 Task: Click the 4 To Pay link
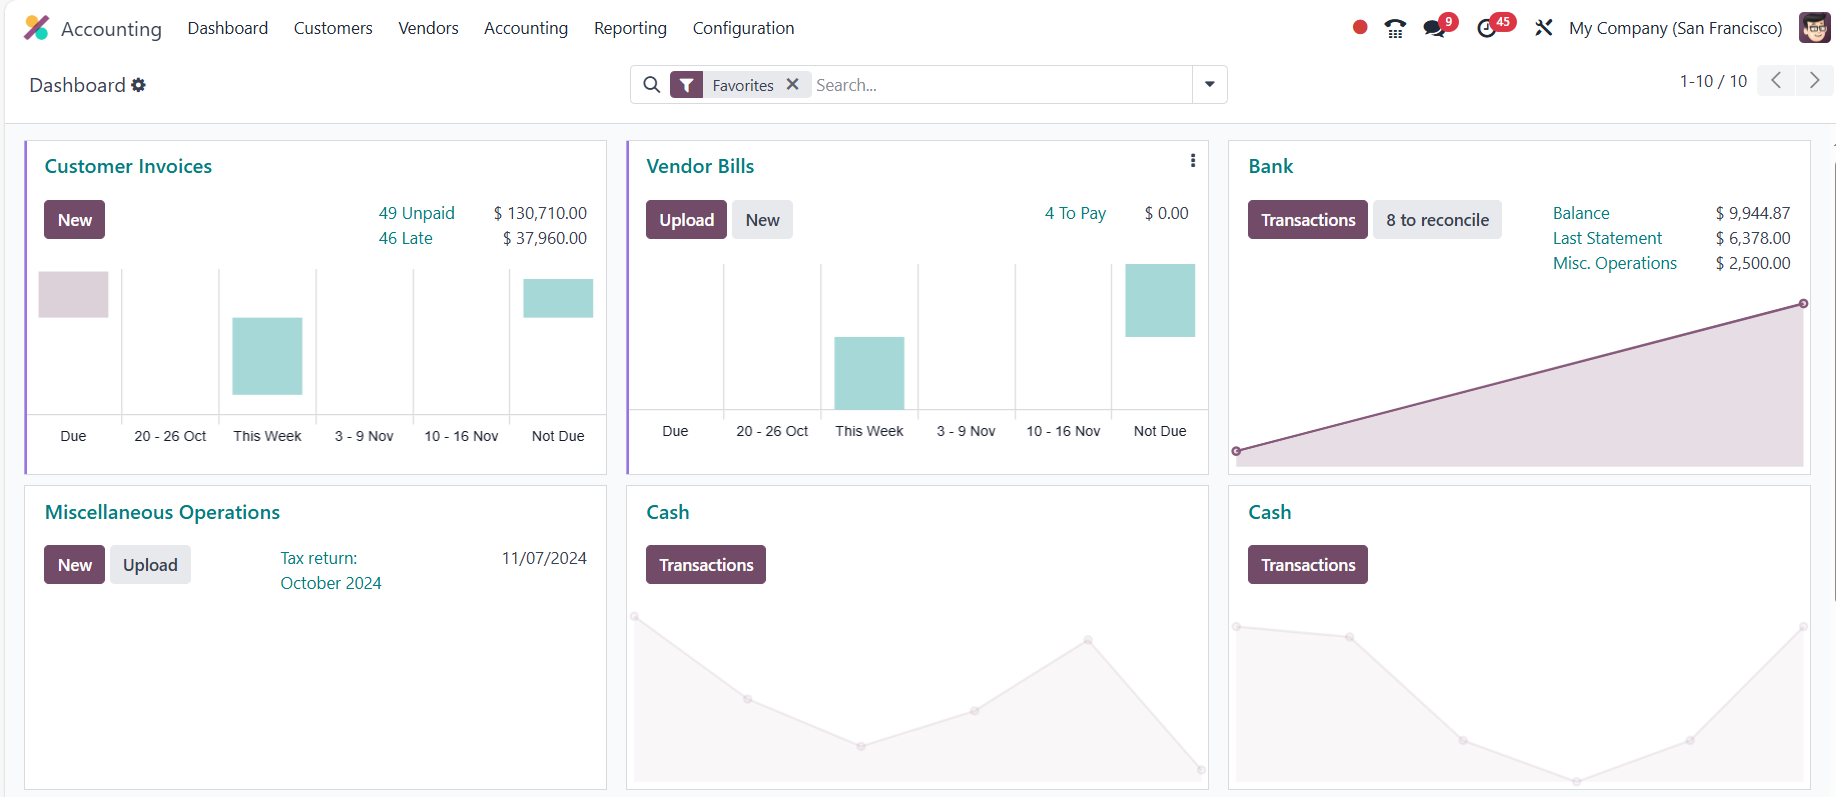click(1075, 213)
